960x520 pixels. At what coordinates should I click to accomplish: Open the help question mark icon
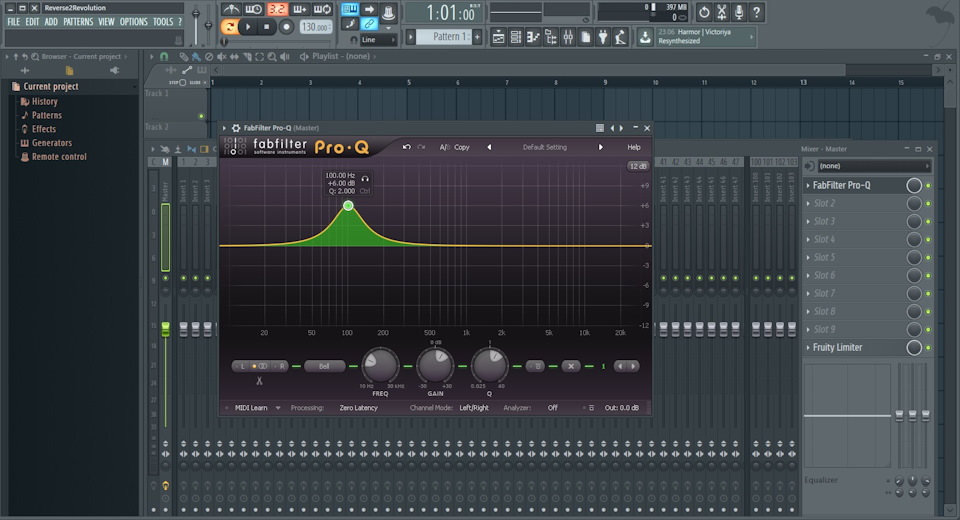coord(756,12)
